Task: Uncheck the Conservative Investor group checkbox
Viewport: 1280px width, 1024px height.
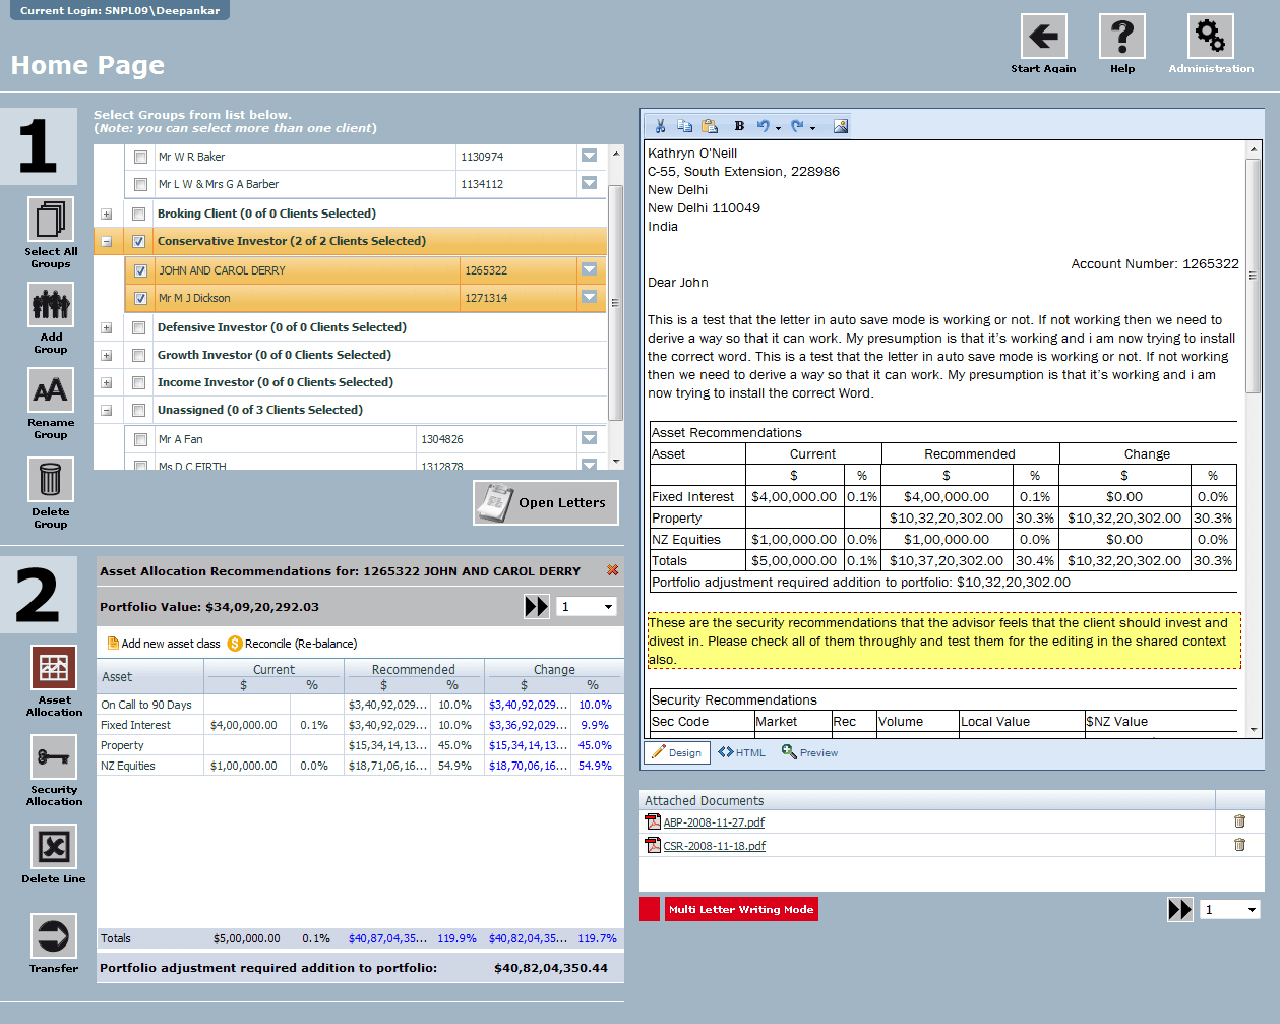Action: click(x=139, y=241)
